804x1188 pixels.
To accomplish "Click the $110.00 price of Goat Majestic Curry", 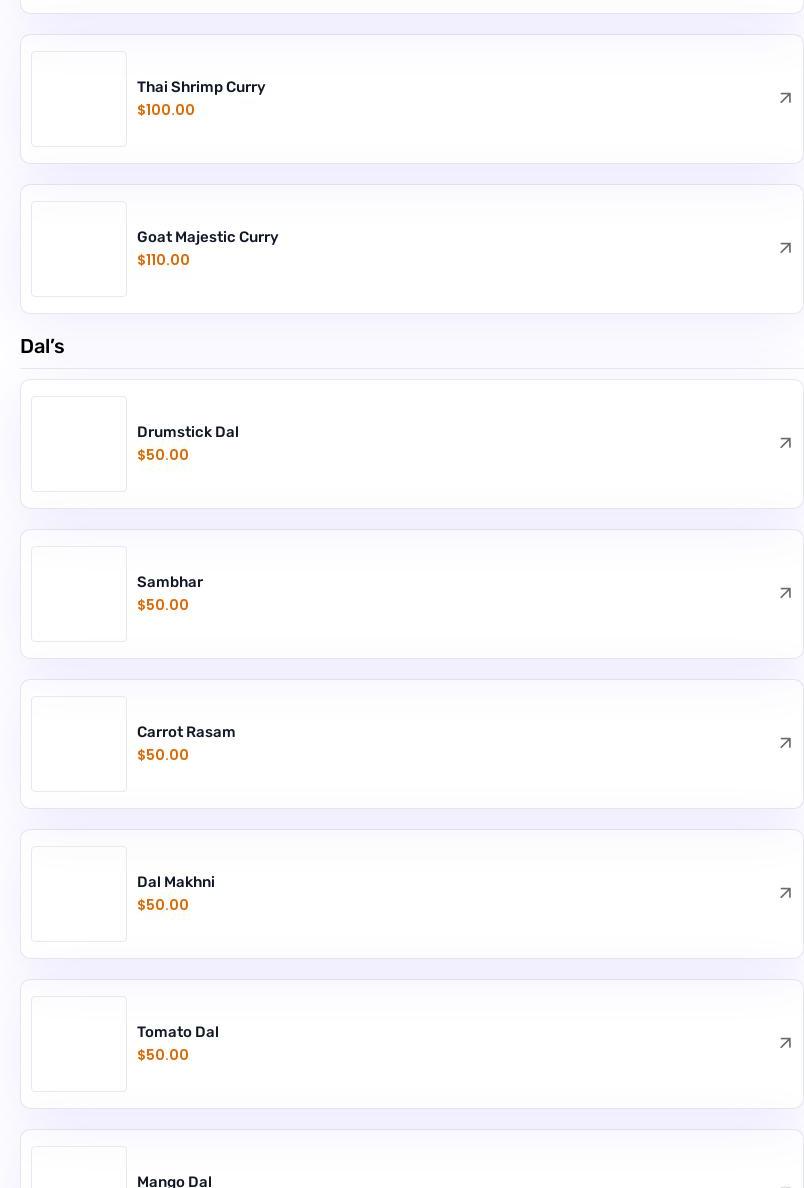I will [163, 260].
